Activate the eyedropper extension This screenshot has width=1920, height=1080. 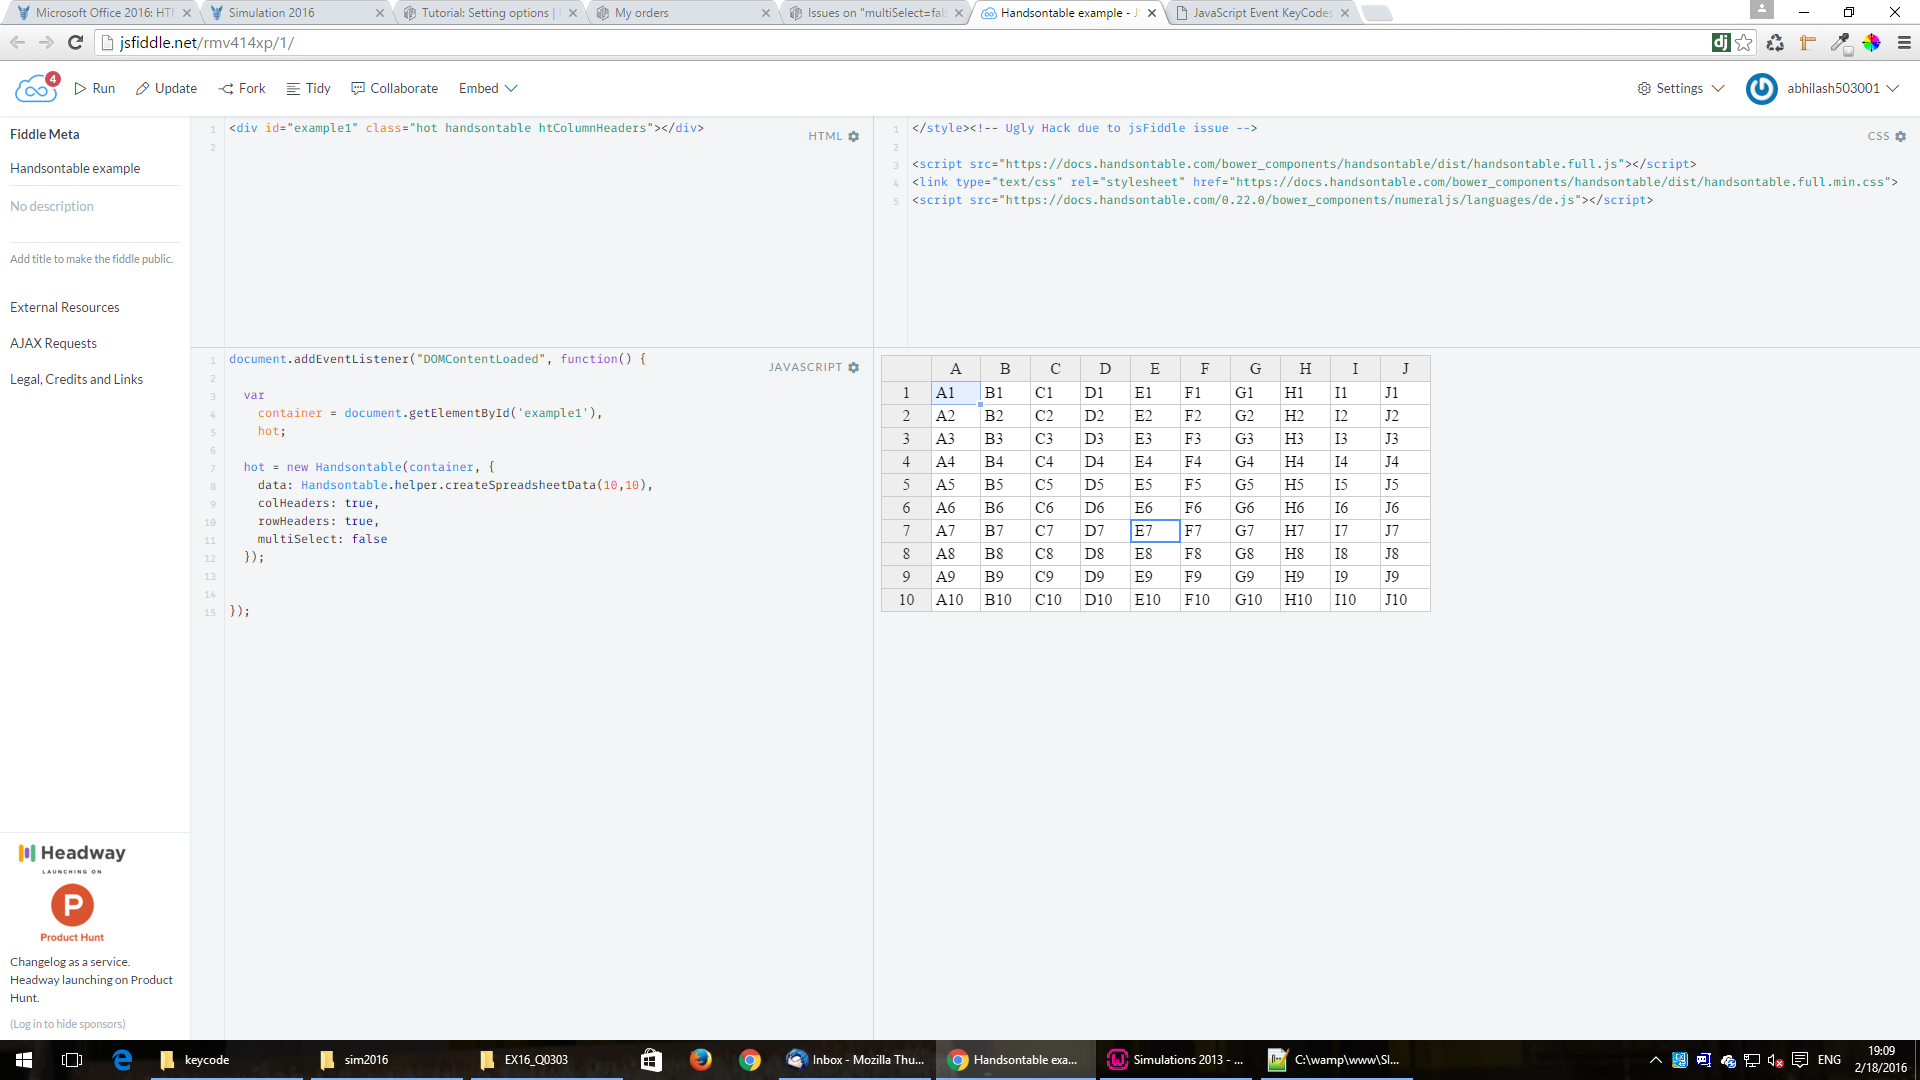(x=1840, y=42)
